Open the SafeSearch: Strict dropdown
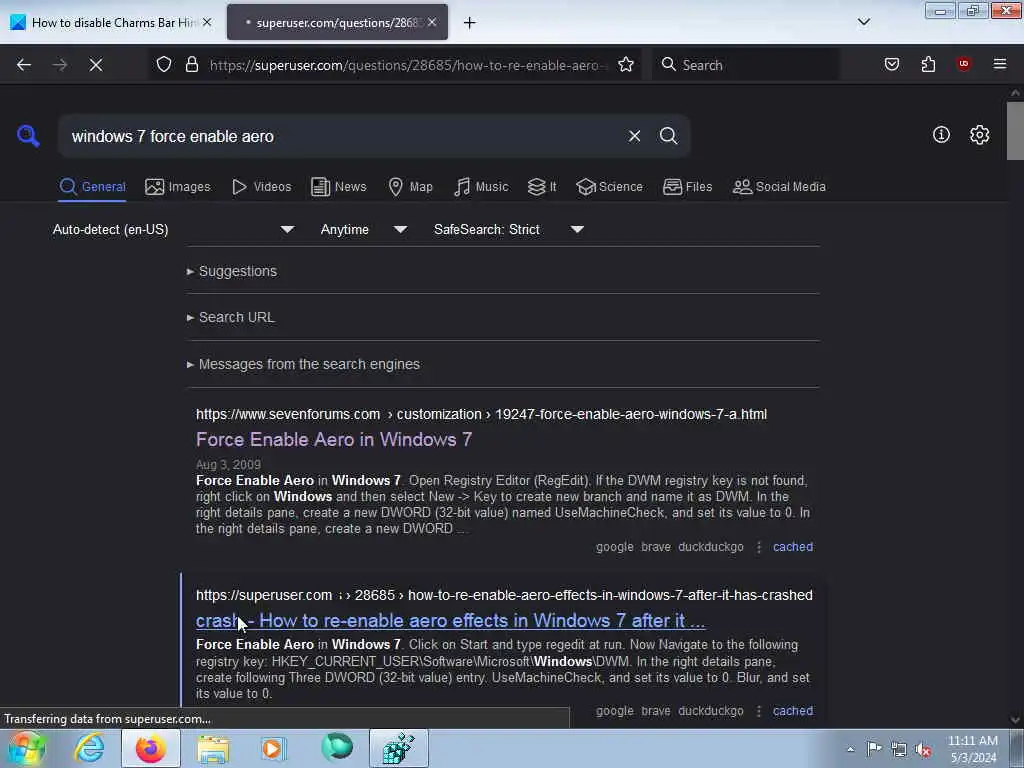 [x=509, y=230]
